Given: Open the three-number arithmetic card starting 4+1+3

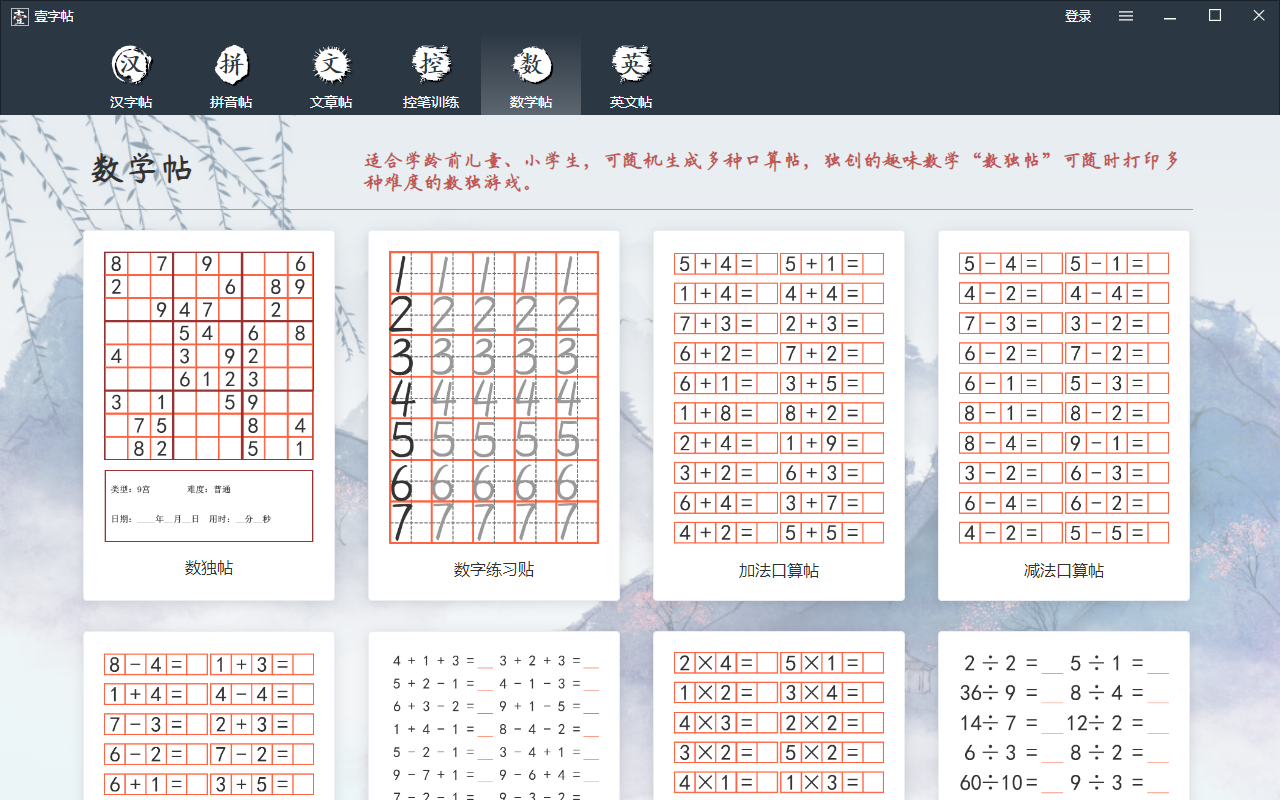Looking at the screenshot, I should pyautogui.click(x=494, y=716).
